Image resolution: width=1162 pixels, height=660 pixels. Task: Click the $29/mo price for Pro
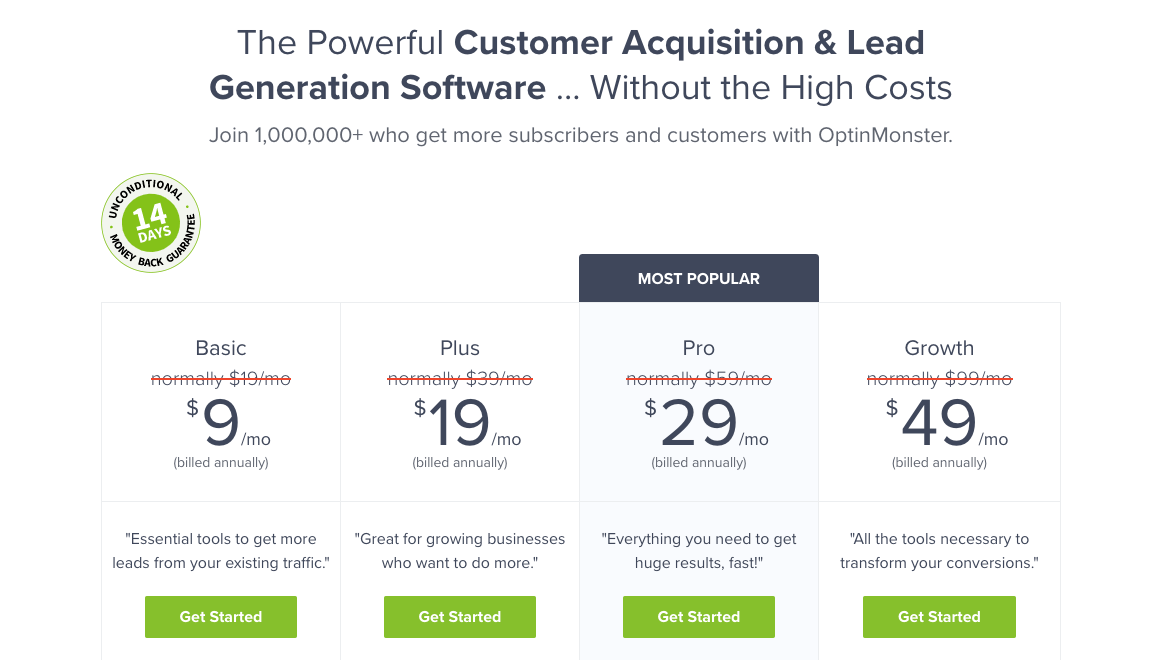click(x=698, y=424)
